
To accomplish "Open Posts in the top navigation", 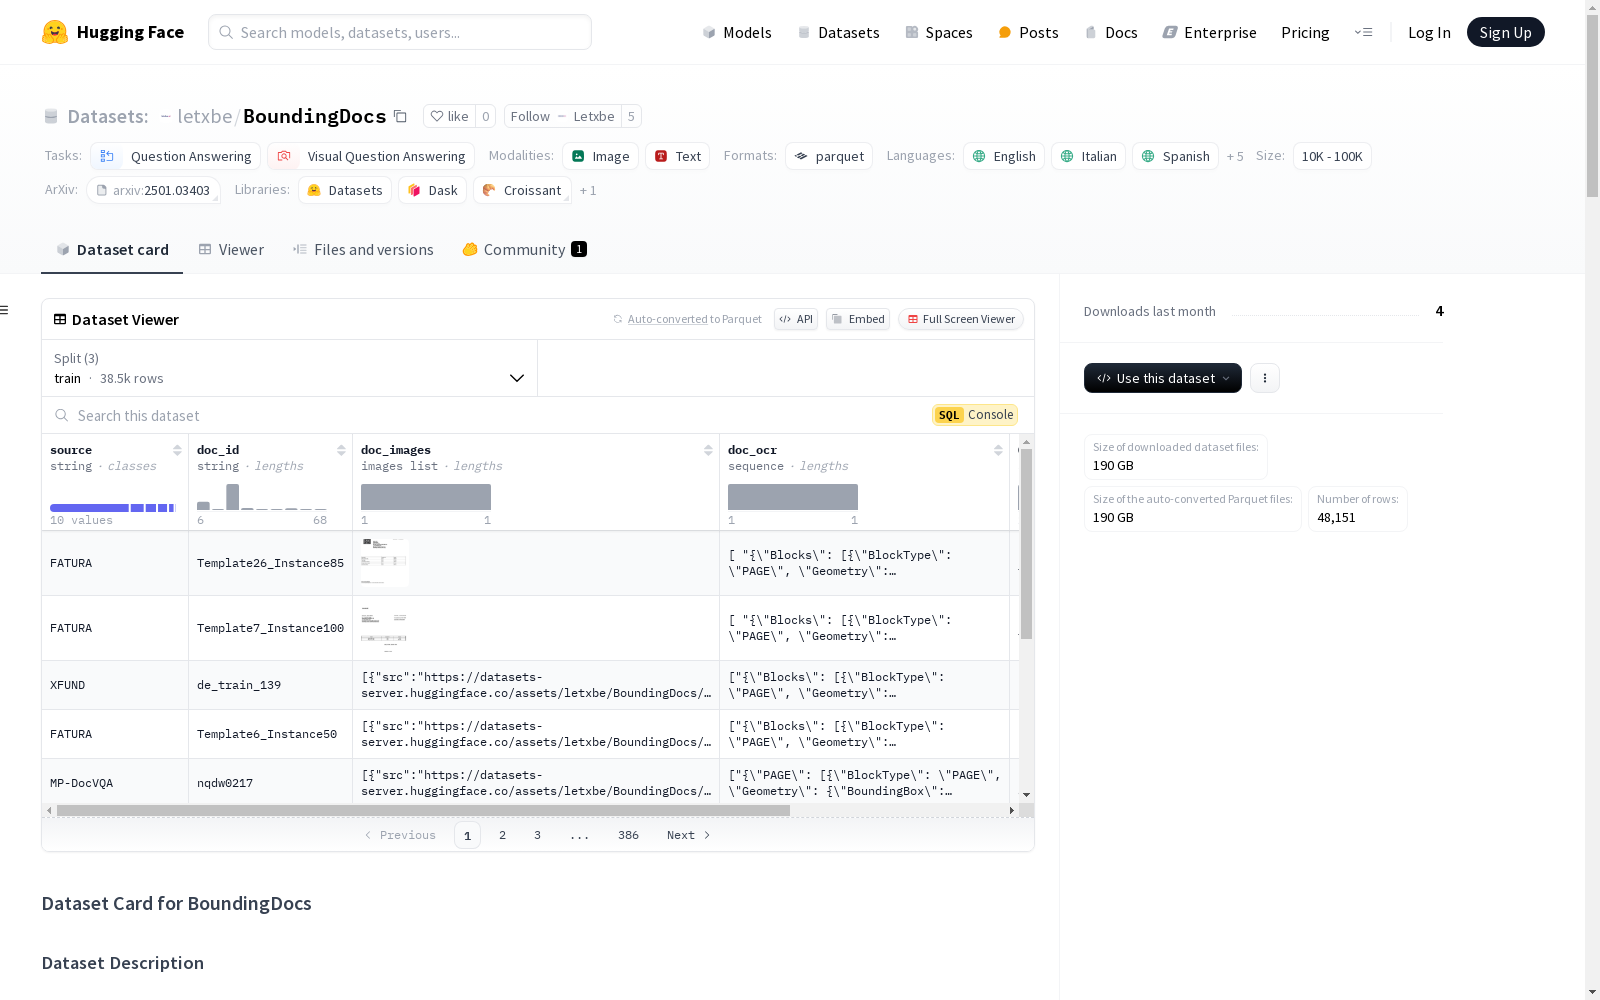I will (1028, 32).
